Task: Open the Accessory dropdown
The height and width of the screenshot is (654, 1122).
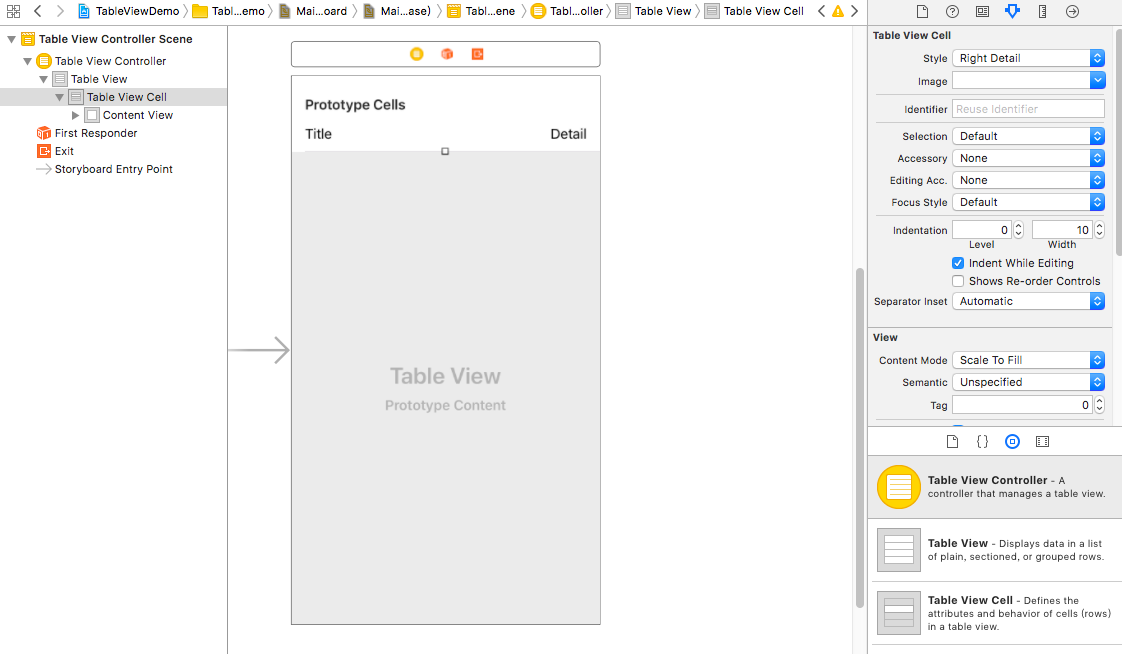Action: click(1028, 158)
